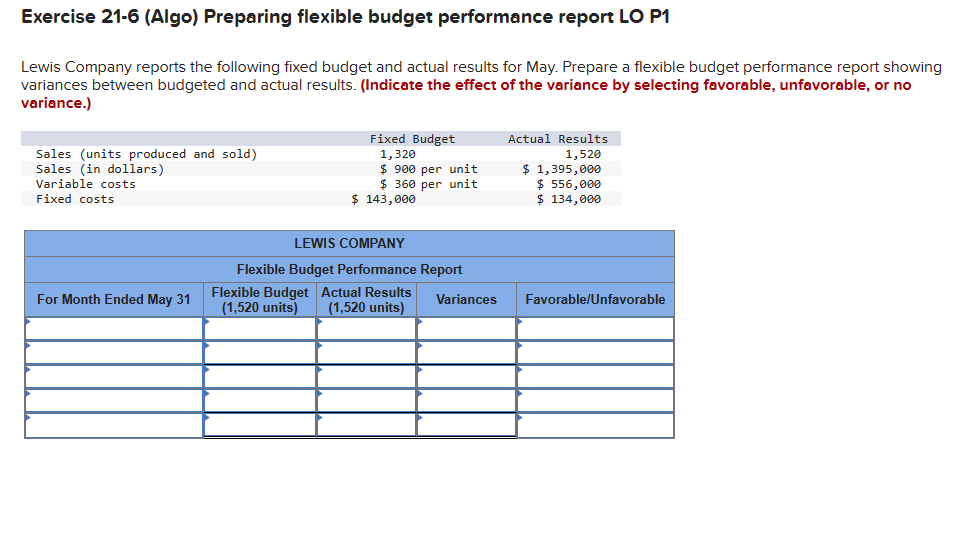Screen dimensions: 972x552
Task: Open third row label dropdown under For Month Ended
Action: point(114,376)
